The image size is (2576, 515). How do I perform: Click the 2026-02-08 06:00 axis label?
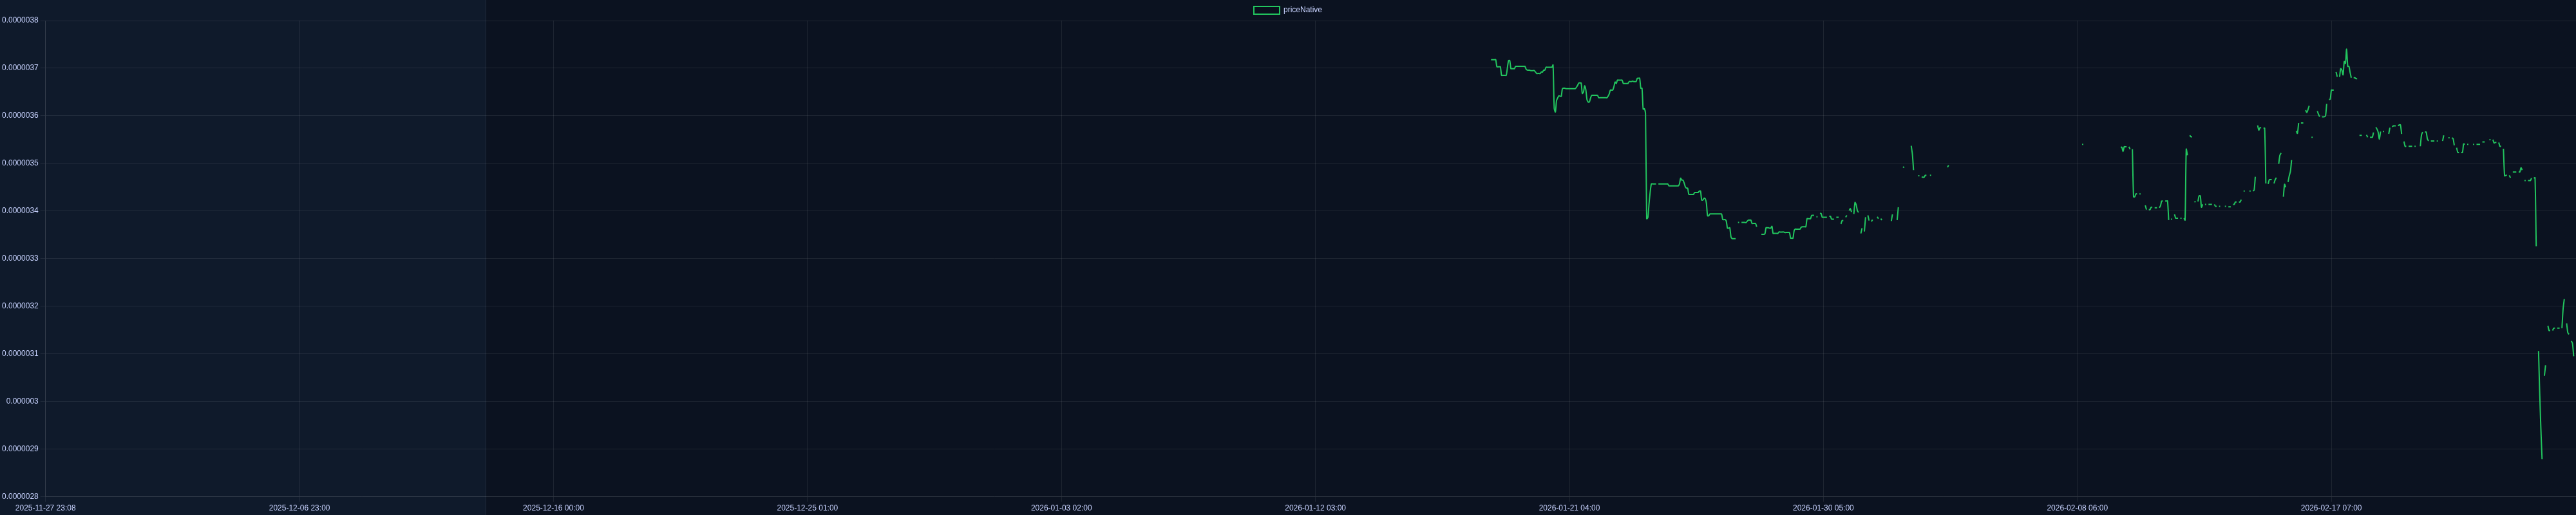click(x=2077, y=508)
